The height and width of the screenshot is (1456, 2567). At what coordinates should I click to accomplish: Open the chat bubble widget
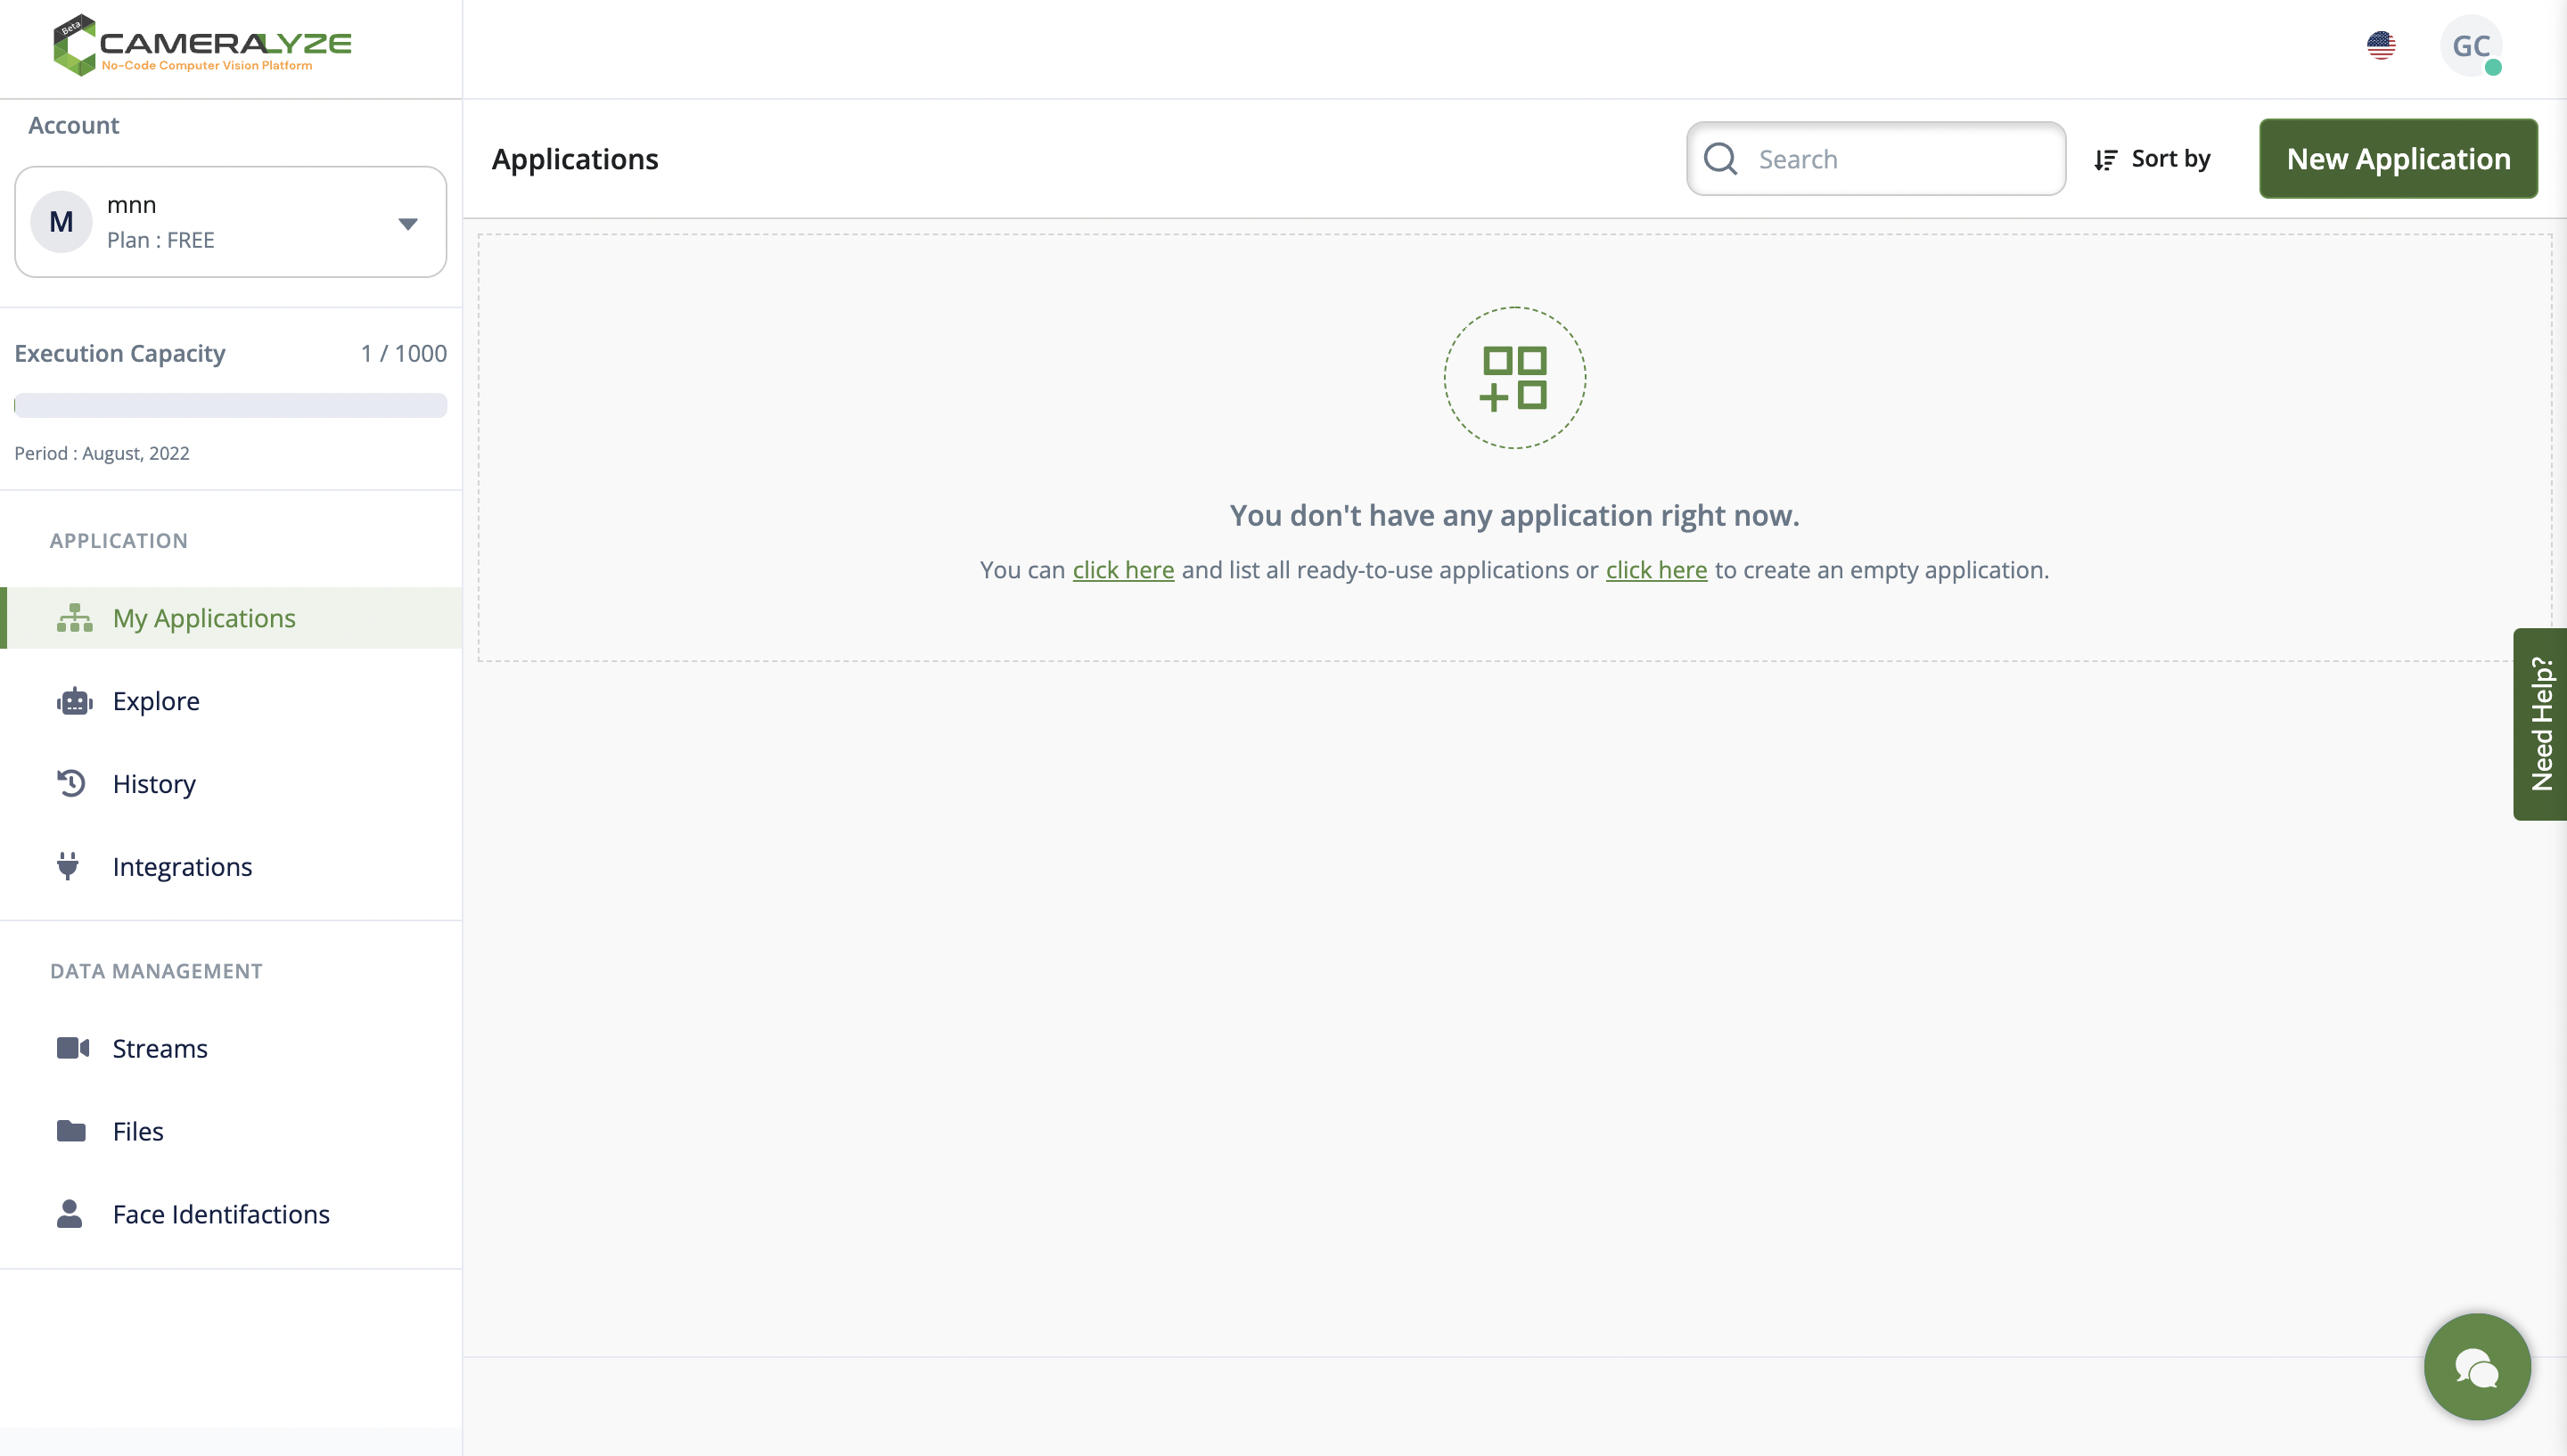(x=2476, y=1366)
